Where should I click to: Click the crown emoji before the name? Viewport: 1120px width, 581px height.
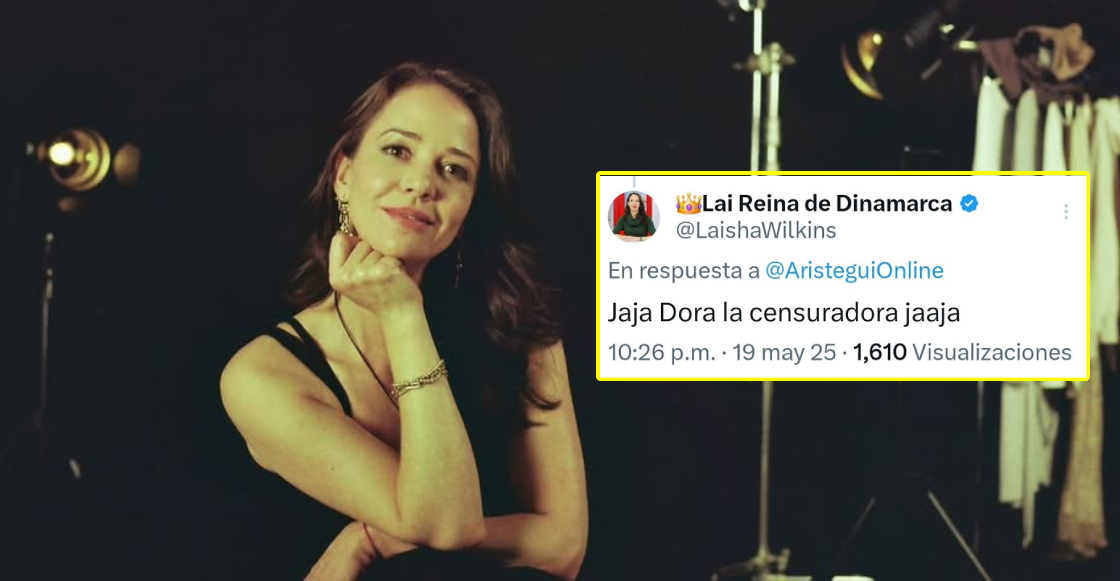688,204
